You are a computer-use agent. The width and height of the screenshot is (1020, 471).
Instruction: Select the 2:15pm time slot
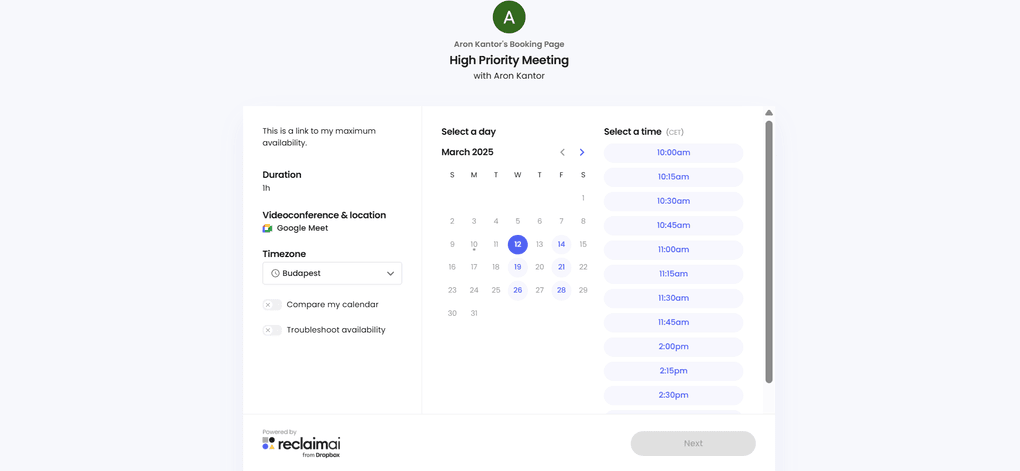[673, 371]
